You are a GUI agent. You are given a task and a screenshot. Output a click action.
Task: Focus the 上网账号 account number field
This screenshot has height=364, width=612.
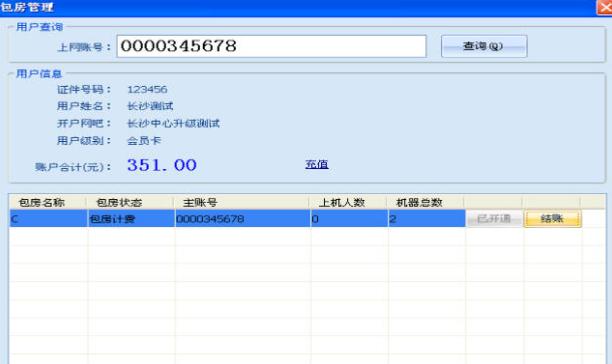click(x=271, y=46)
